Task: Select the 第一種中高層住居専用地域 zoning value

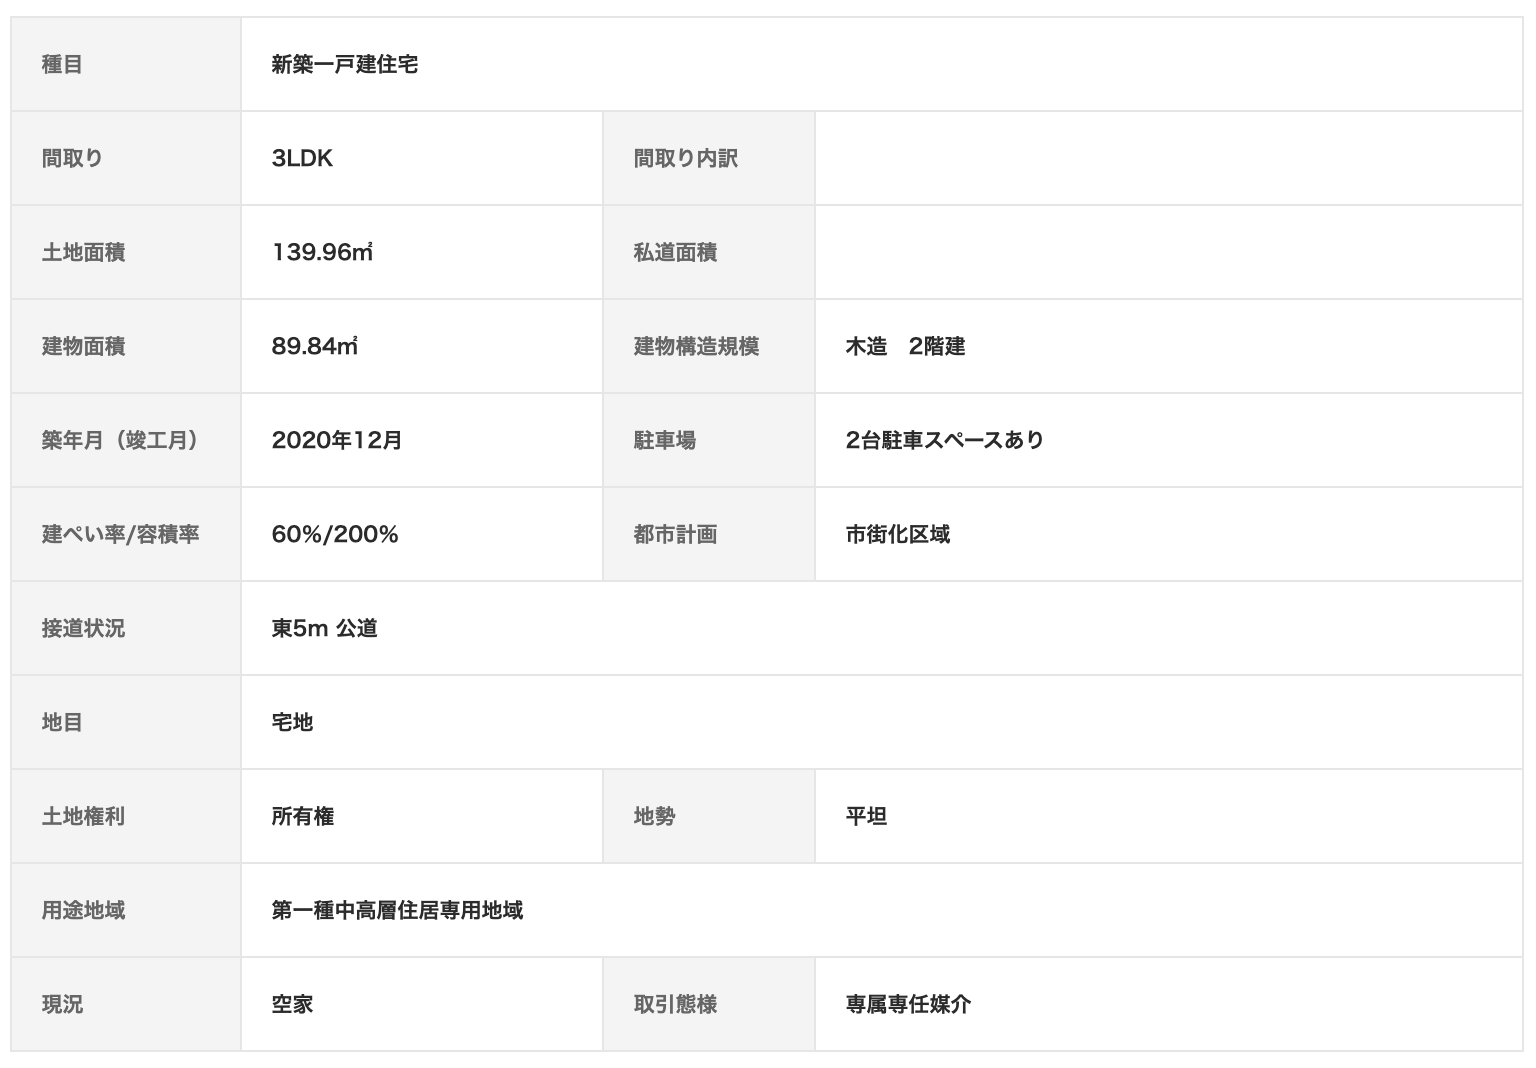Action: [397, 911]
